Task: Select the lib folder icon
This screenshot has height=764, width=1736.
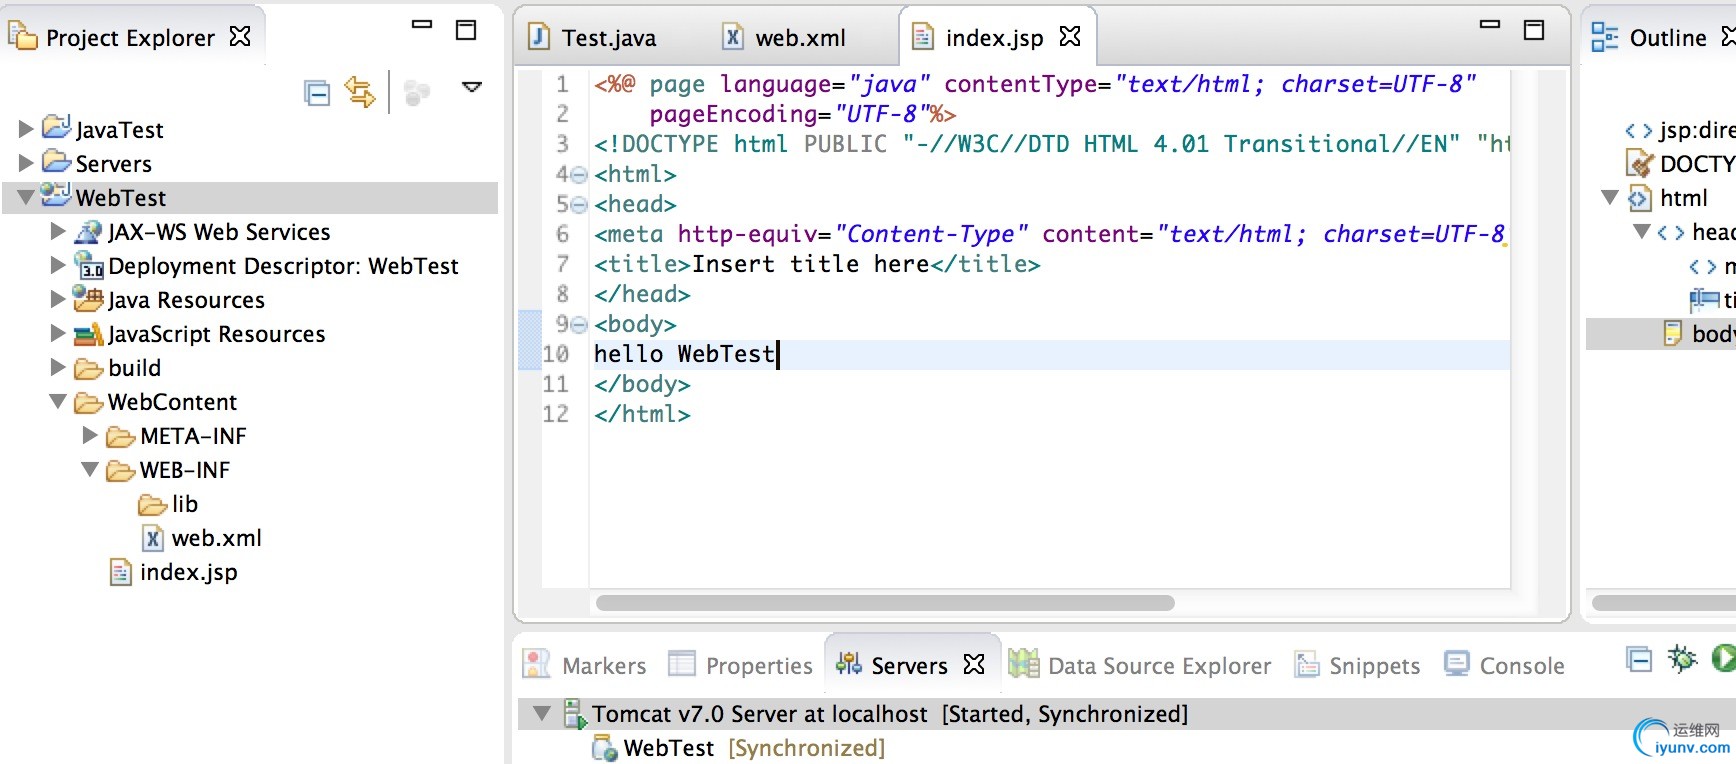Action: click(153, 503)
